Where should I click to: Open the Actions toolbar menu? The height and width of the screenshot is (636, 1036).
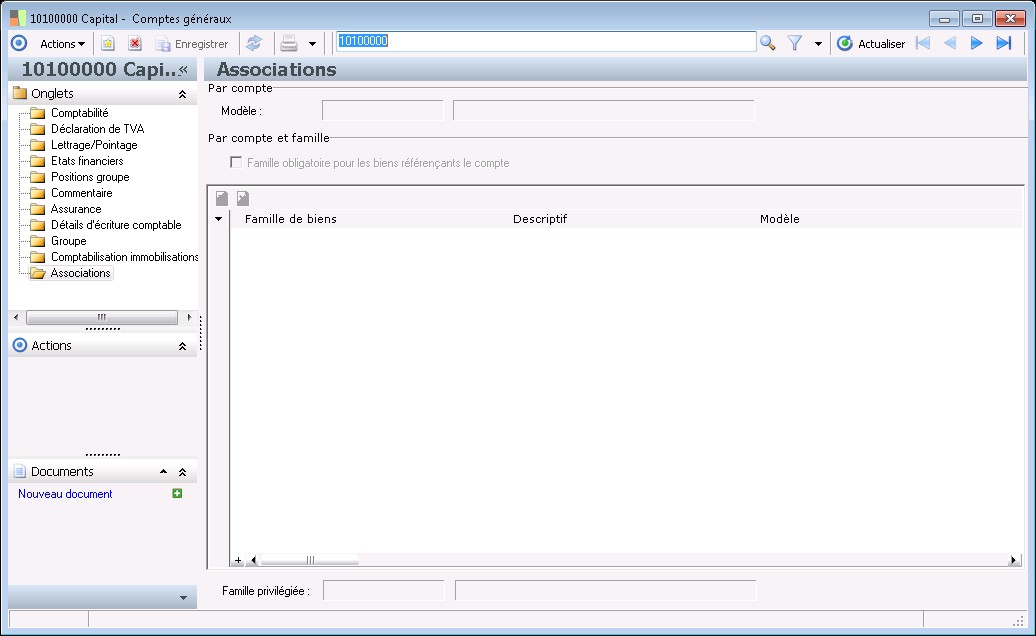[x=62, y=44]
